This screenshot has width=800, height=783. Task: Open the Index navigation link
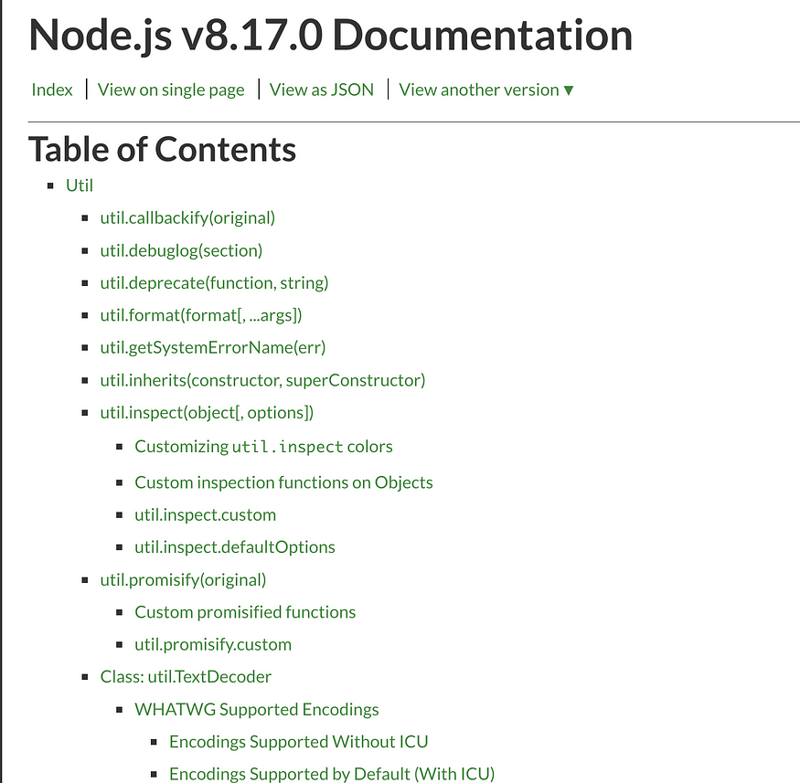click(50, 89)
